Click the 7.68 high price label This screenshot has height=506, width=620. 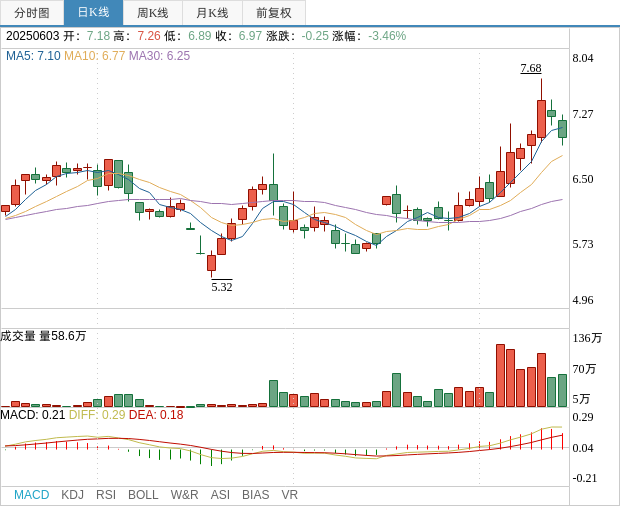tap(531, 68)
